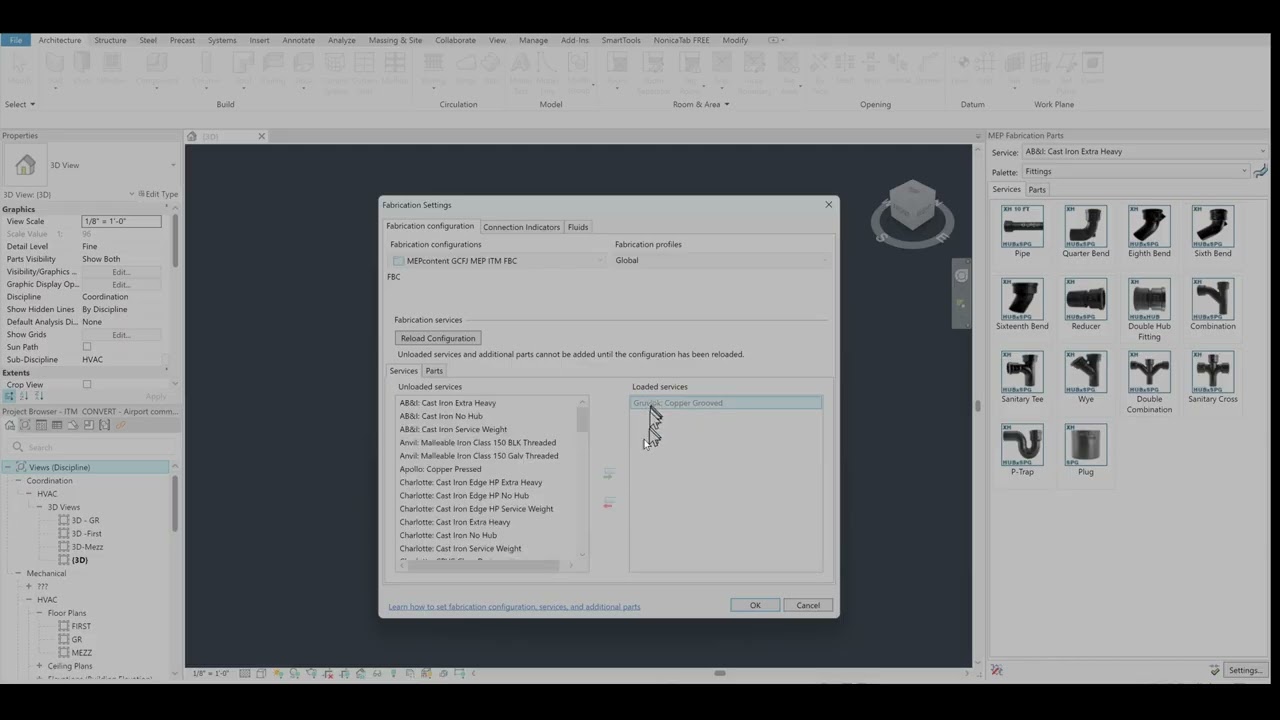Viewport: 1280px width, 720px height.
Task: Switch to the Fluids tab
Action: click(x=578, y=227)
